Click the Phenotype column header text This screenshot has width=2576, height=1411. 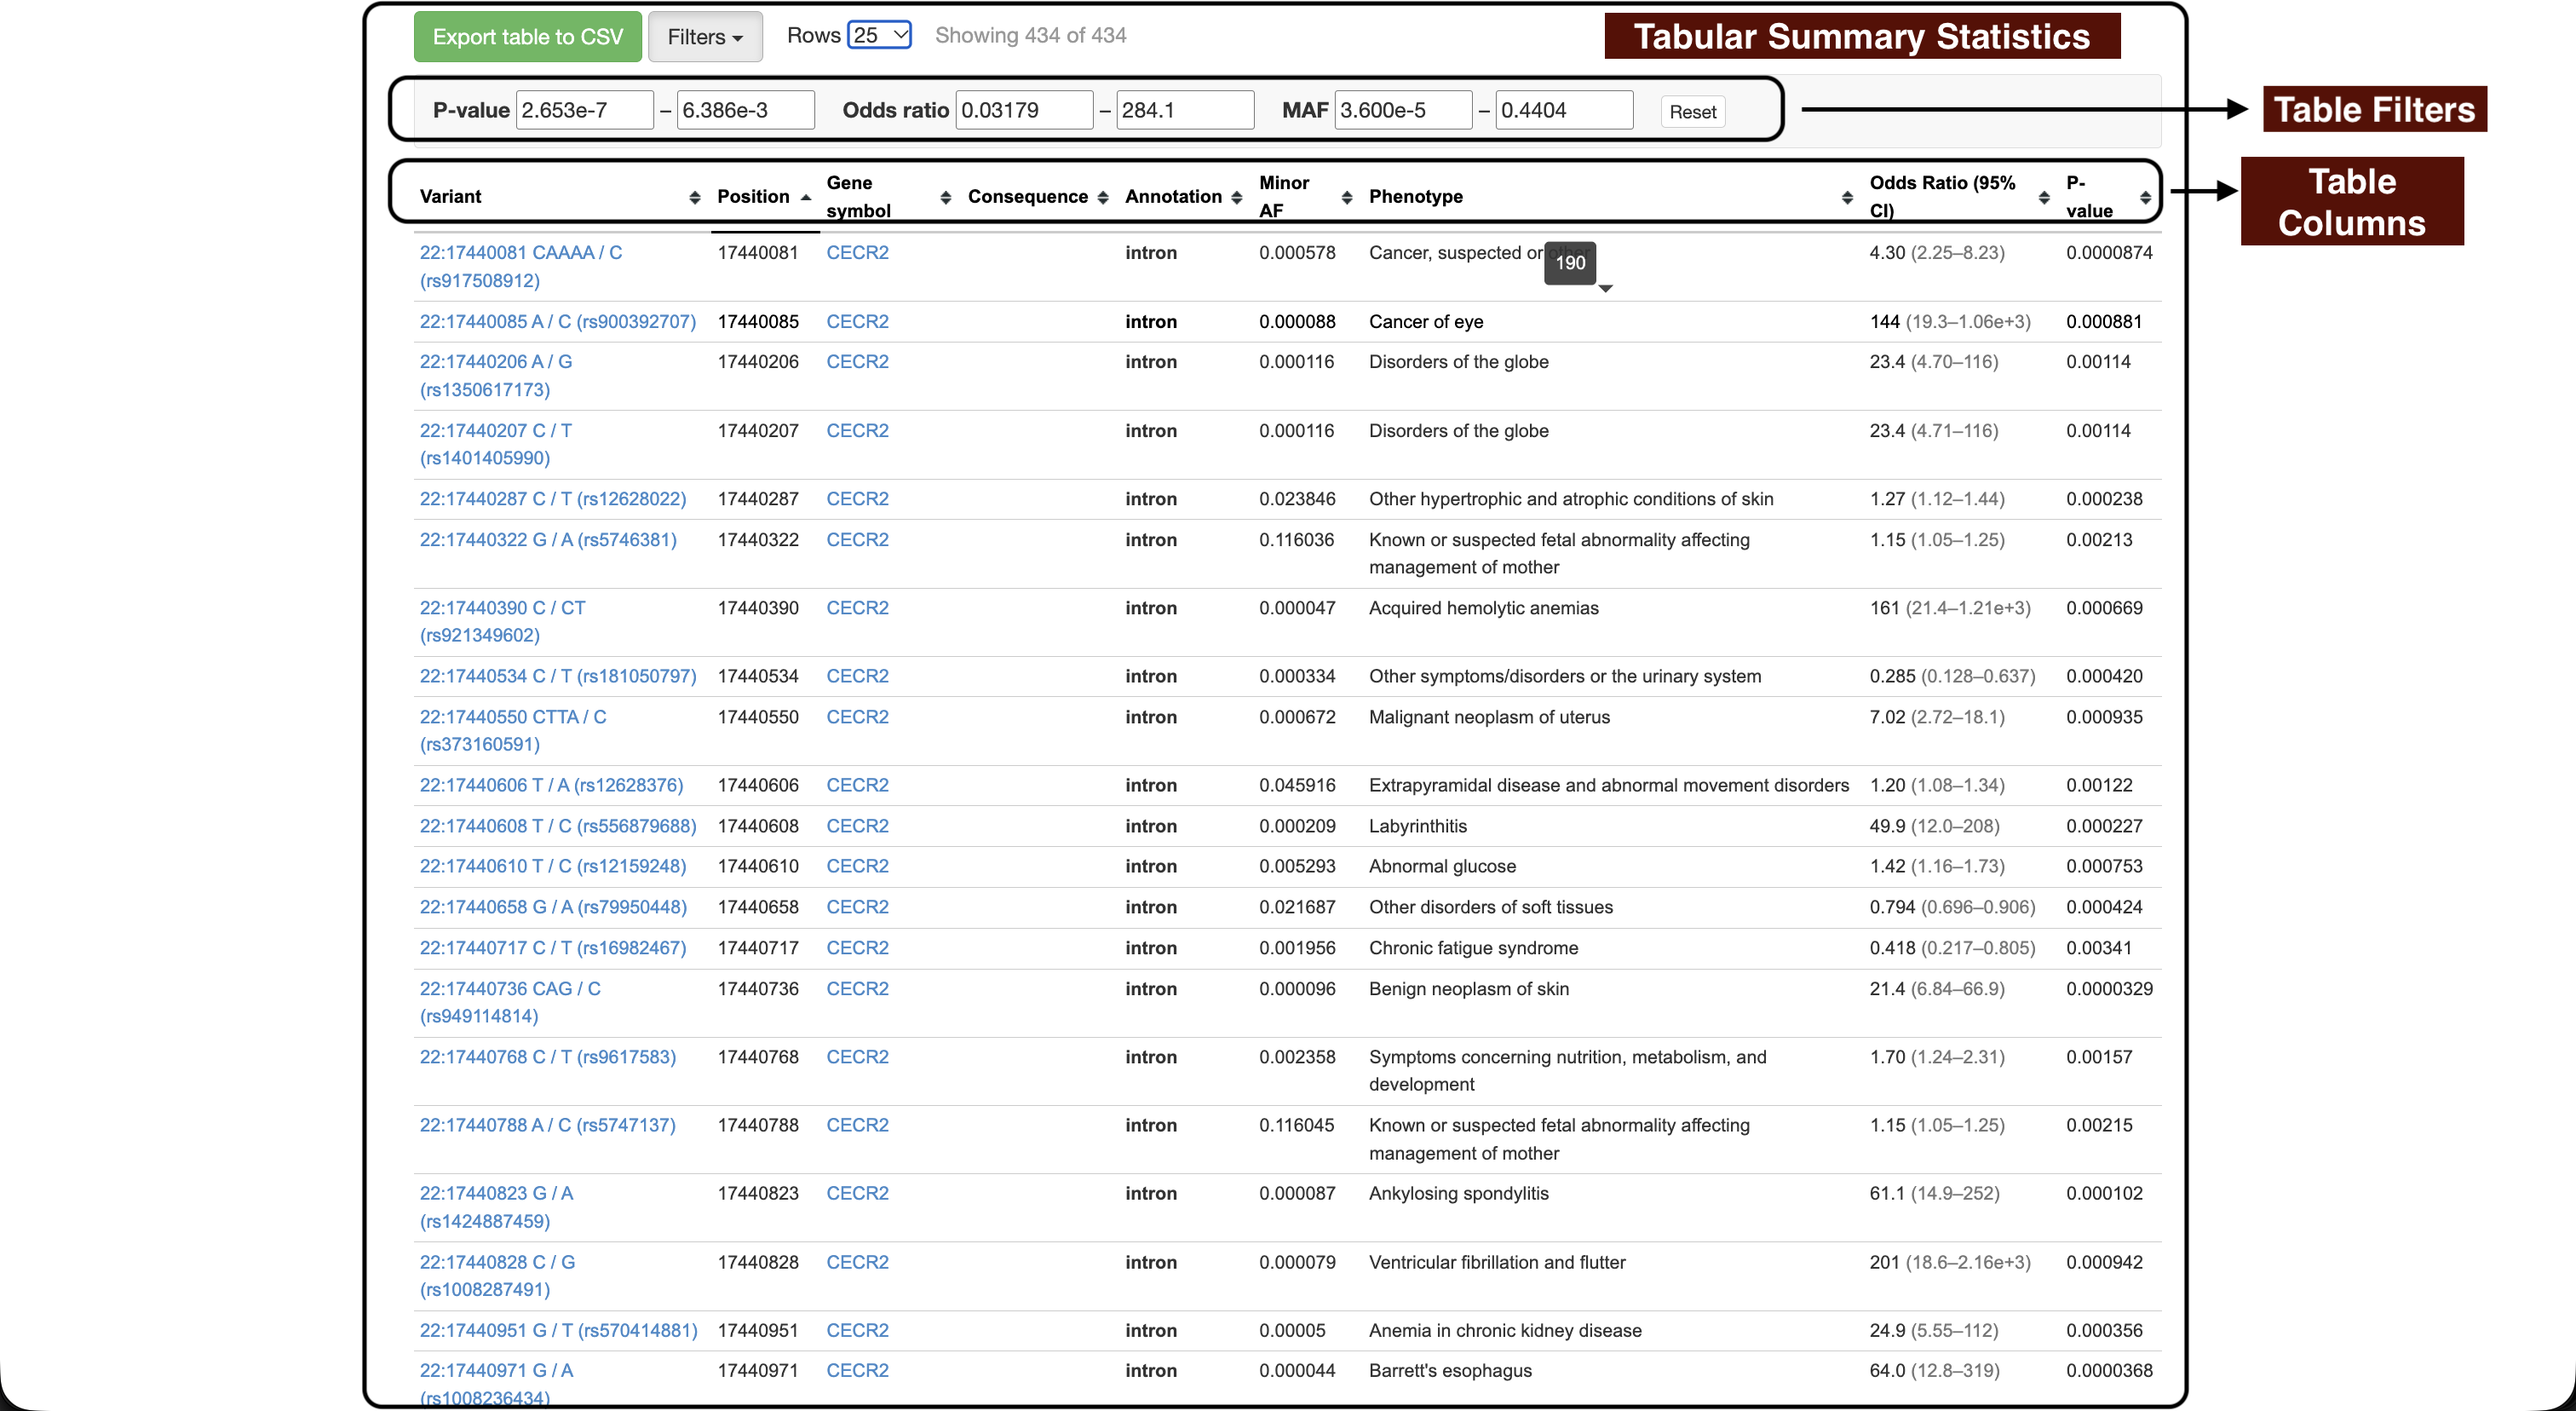(1415, 197)
